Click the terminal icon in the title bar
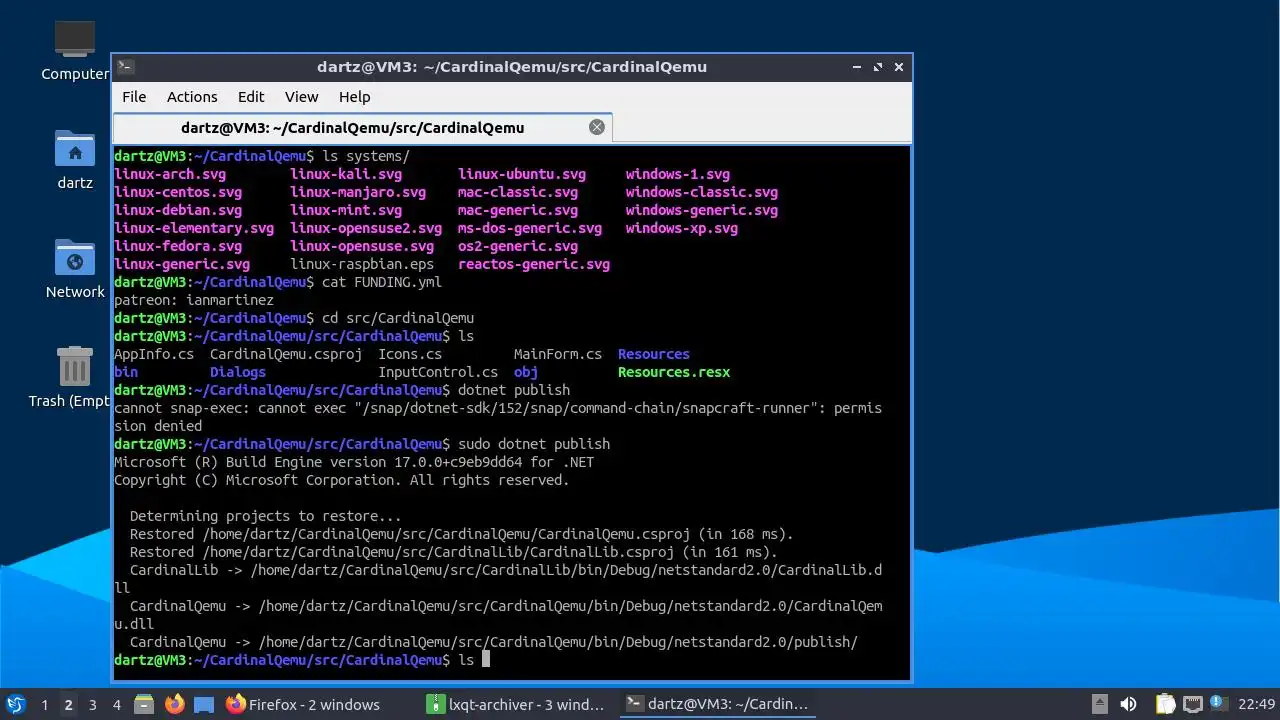This screenshot has width=1280, height=720. pos(125,67)
